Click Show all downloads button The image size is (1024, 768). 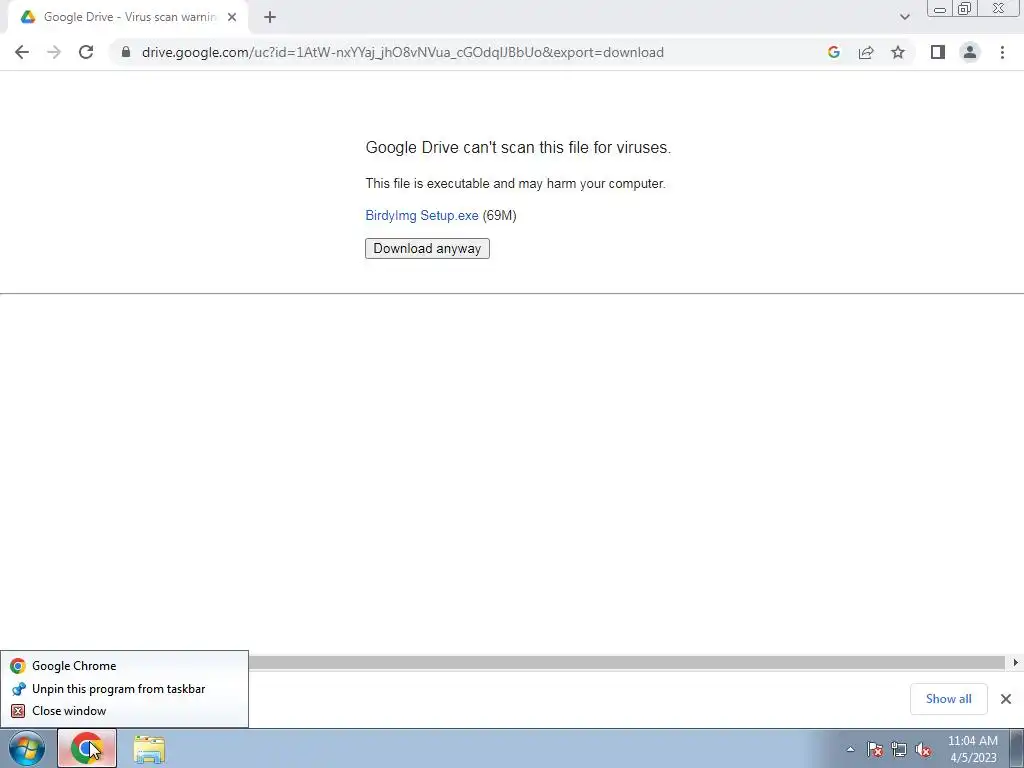tap(948, 699)
